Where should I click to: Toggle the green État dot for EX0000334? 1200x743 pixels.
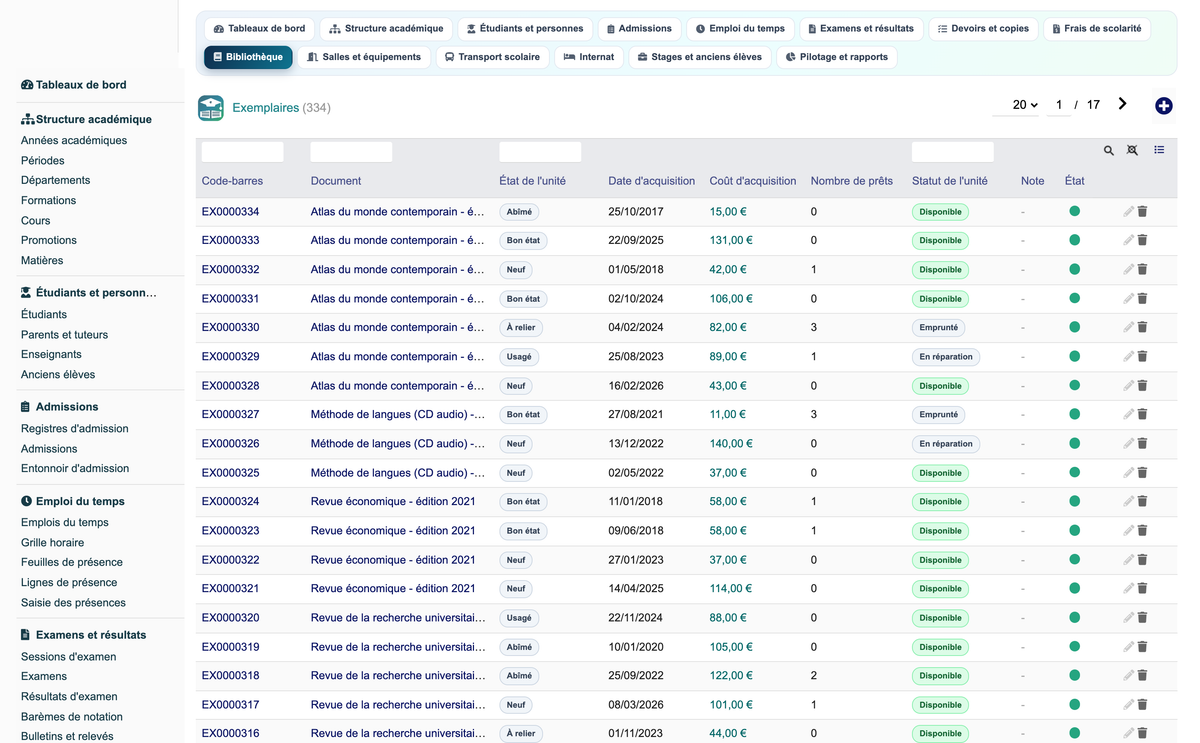(x=1075, y=212)
